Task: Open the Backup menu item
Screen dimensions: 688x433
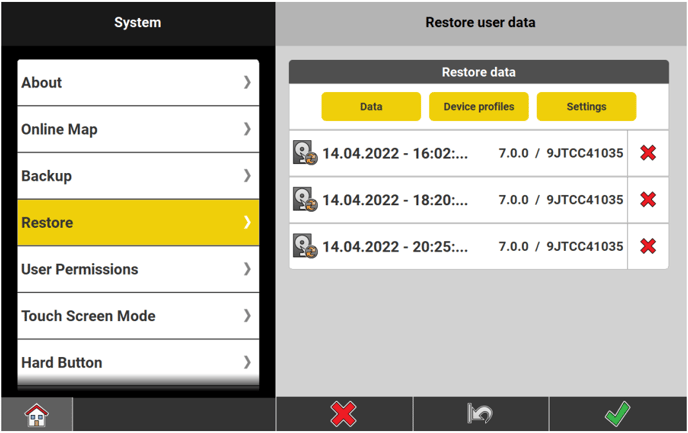Action: [138, 176]
